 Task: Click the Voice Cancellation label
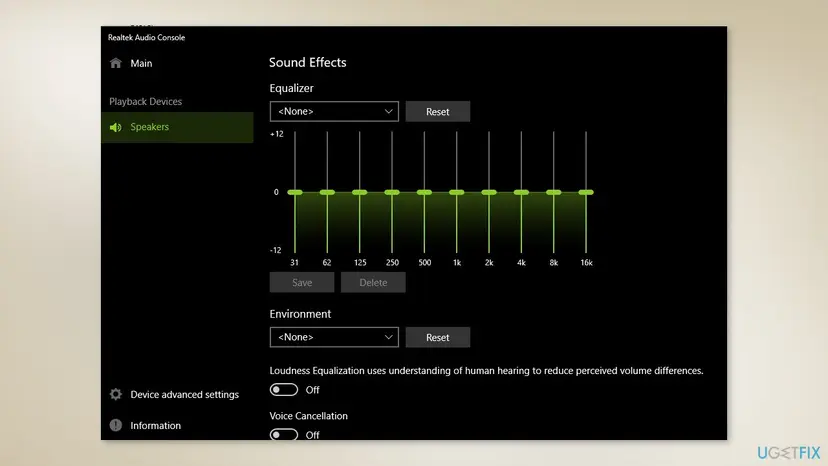tap(309, 416)
